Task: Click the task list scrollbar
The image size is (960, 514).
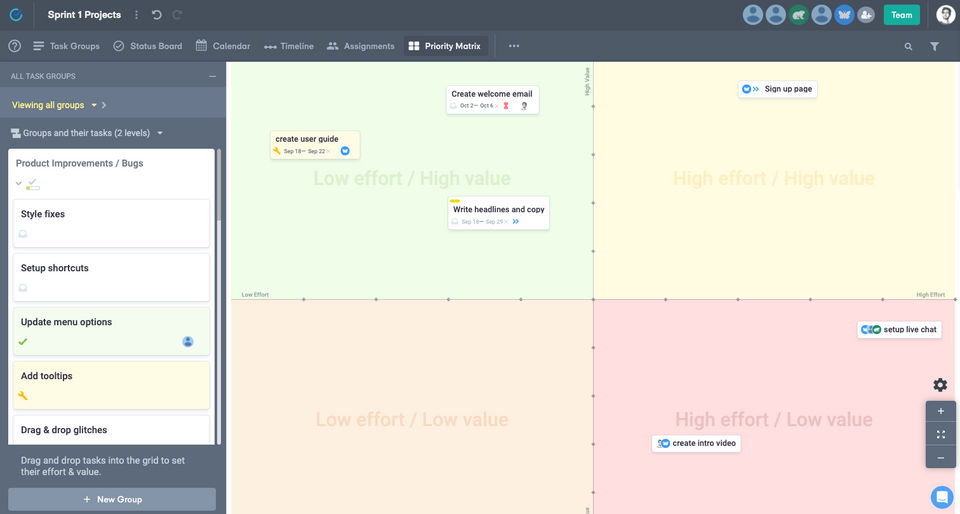Action: point(219,186)
